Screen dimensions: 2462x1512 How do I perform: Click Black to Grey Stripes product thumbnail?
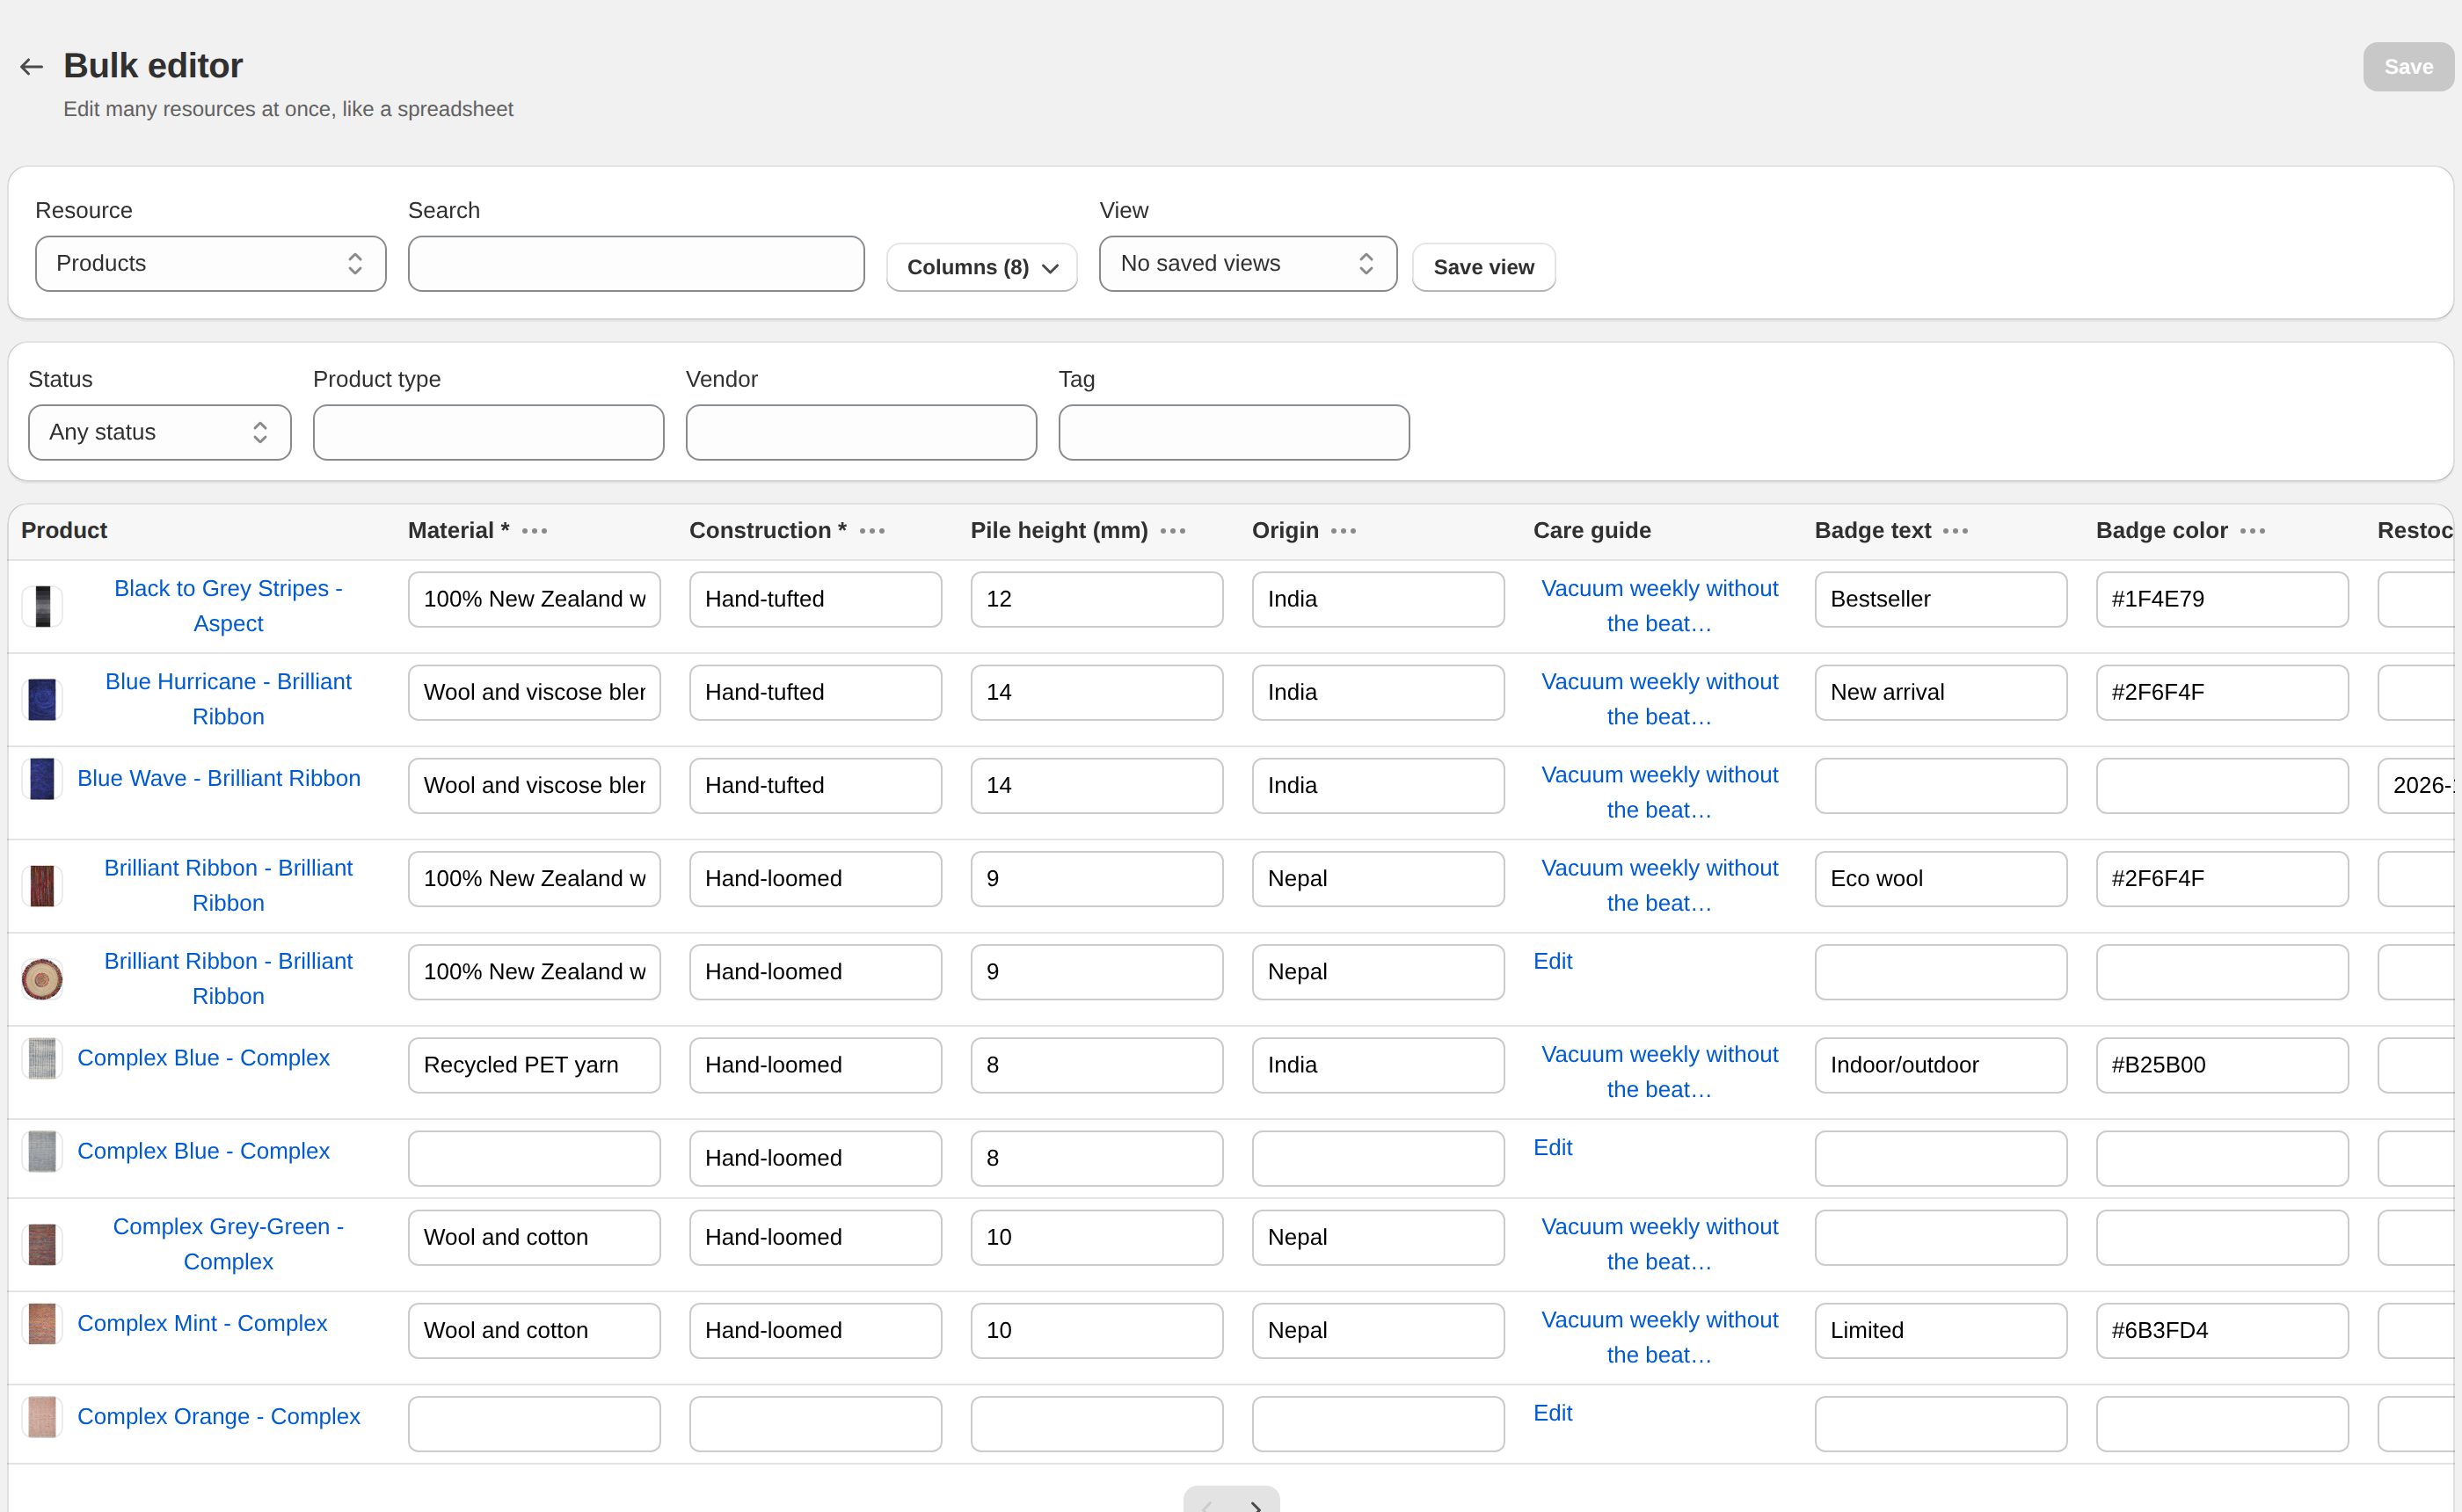click(x=42, y=606)
